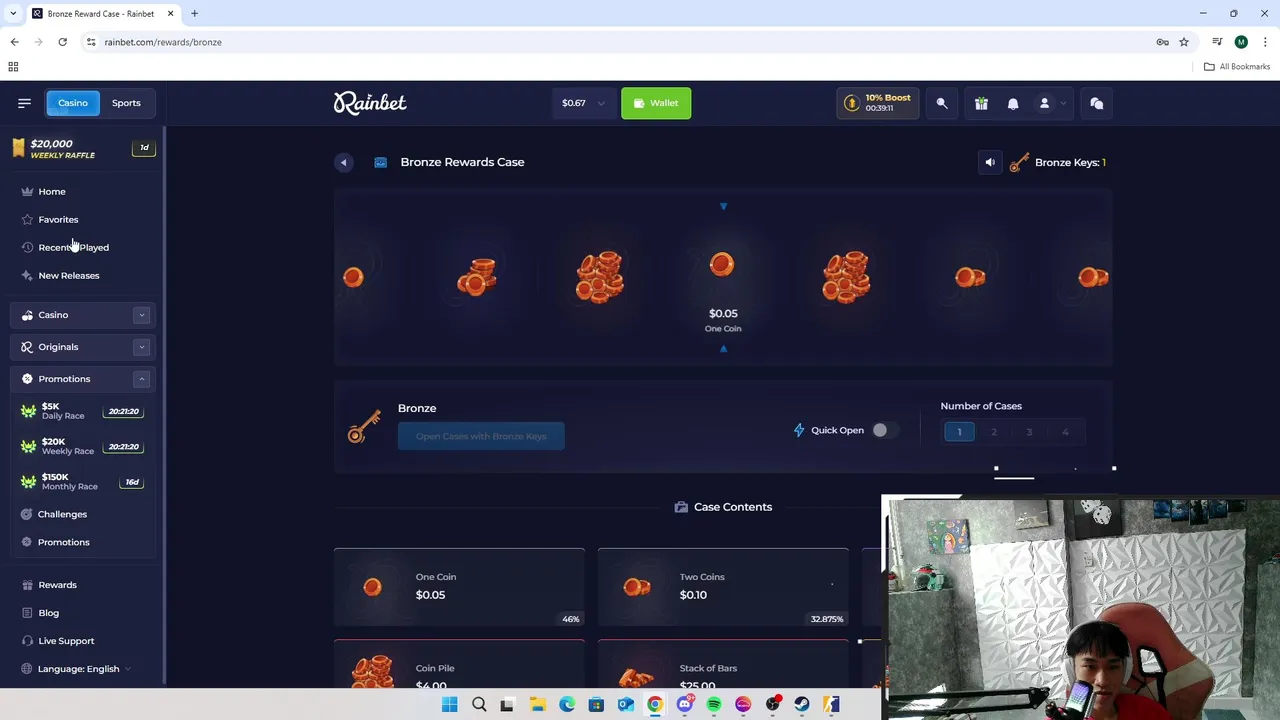Open Rewards in sidebar
Viewport: 1280px width, 720px height.
click(x=57, y=585)
